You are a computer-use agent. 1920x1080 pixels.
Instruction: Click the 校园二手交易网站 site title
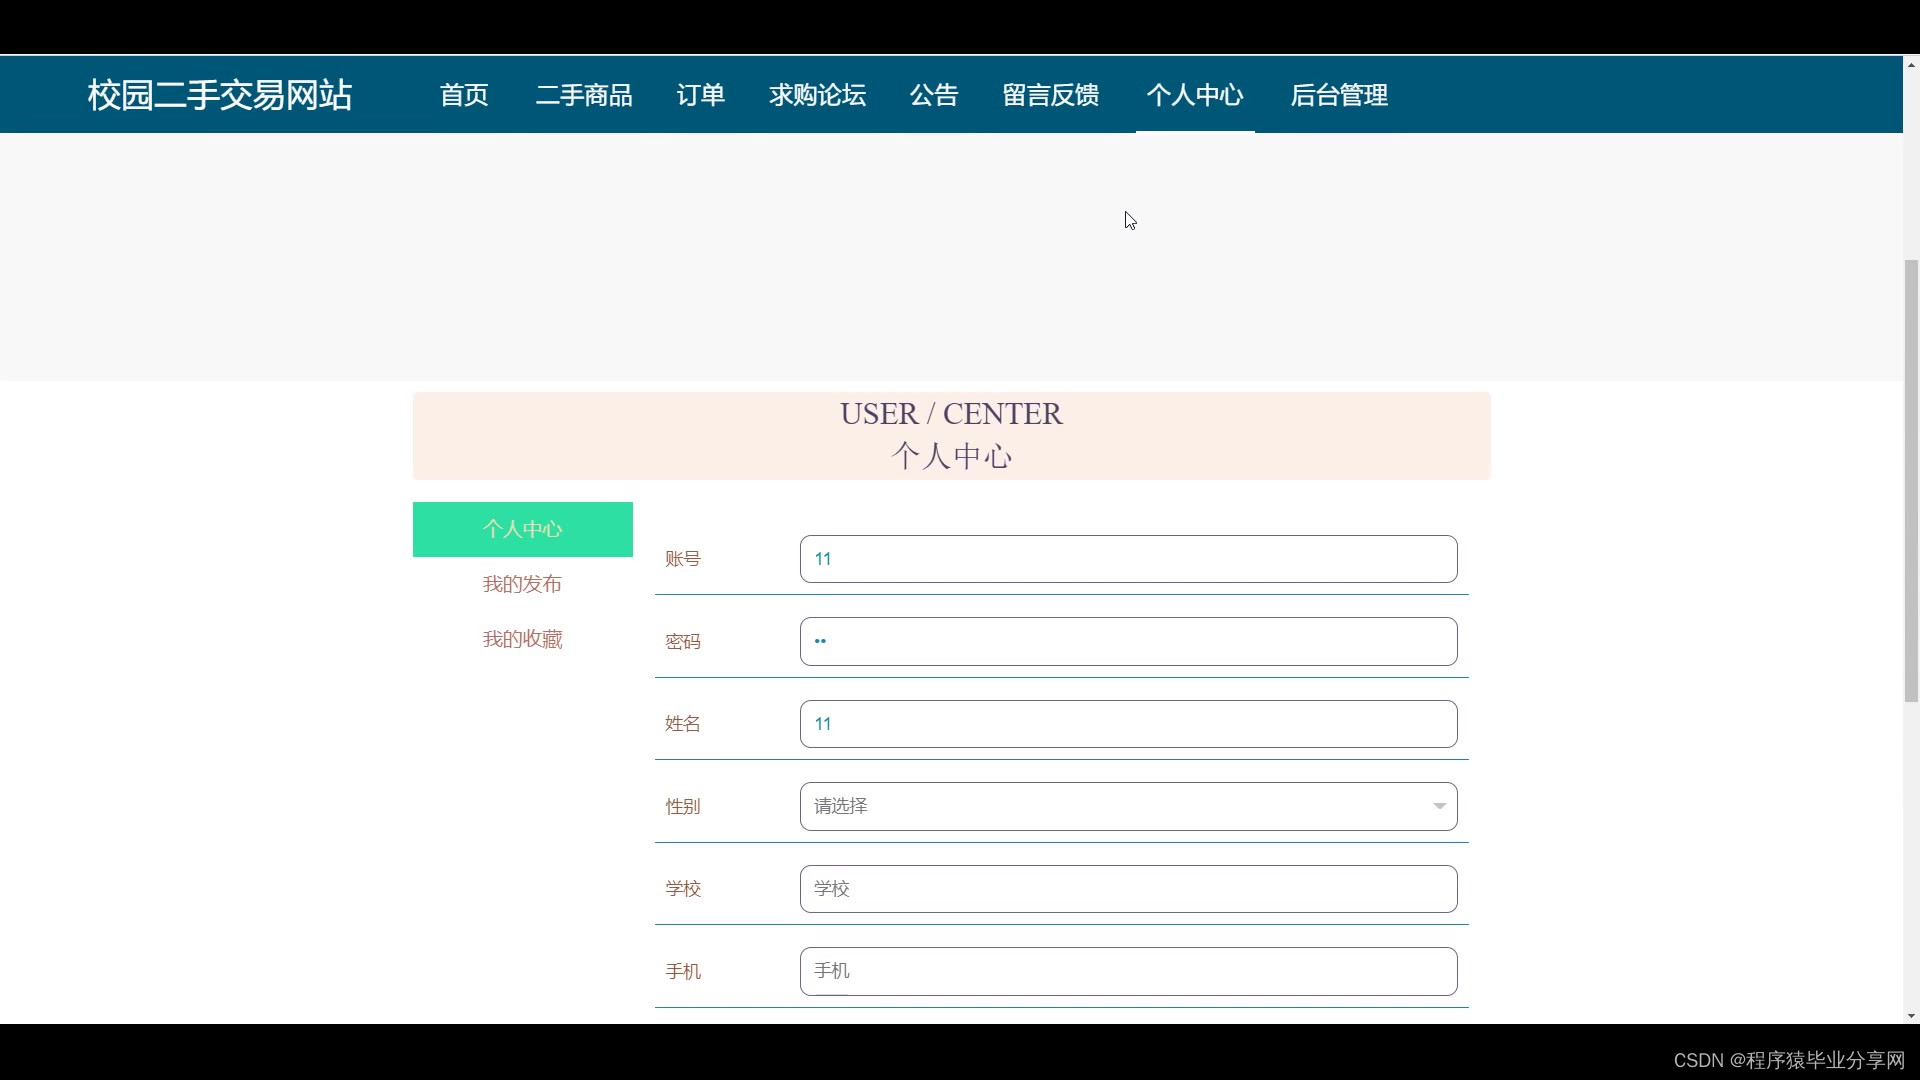pyautogui.click(x=220, y=95)
